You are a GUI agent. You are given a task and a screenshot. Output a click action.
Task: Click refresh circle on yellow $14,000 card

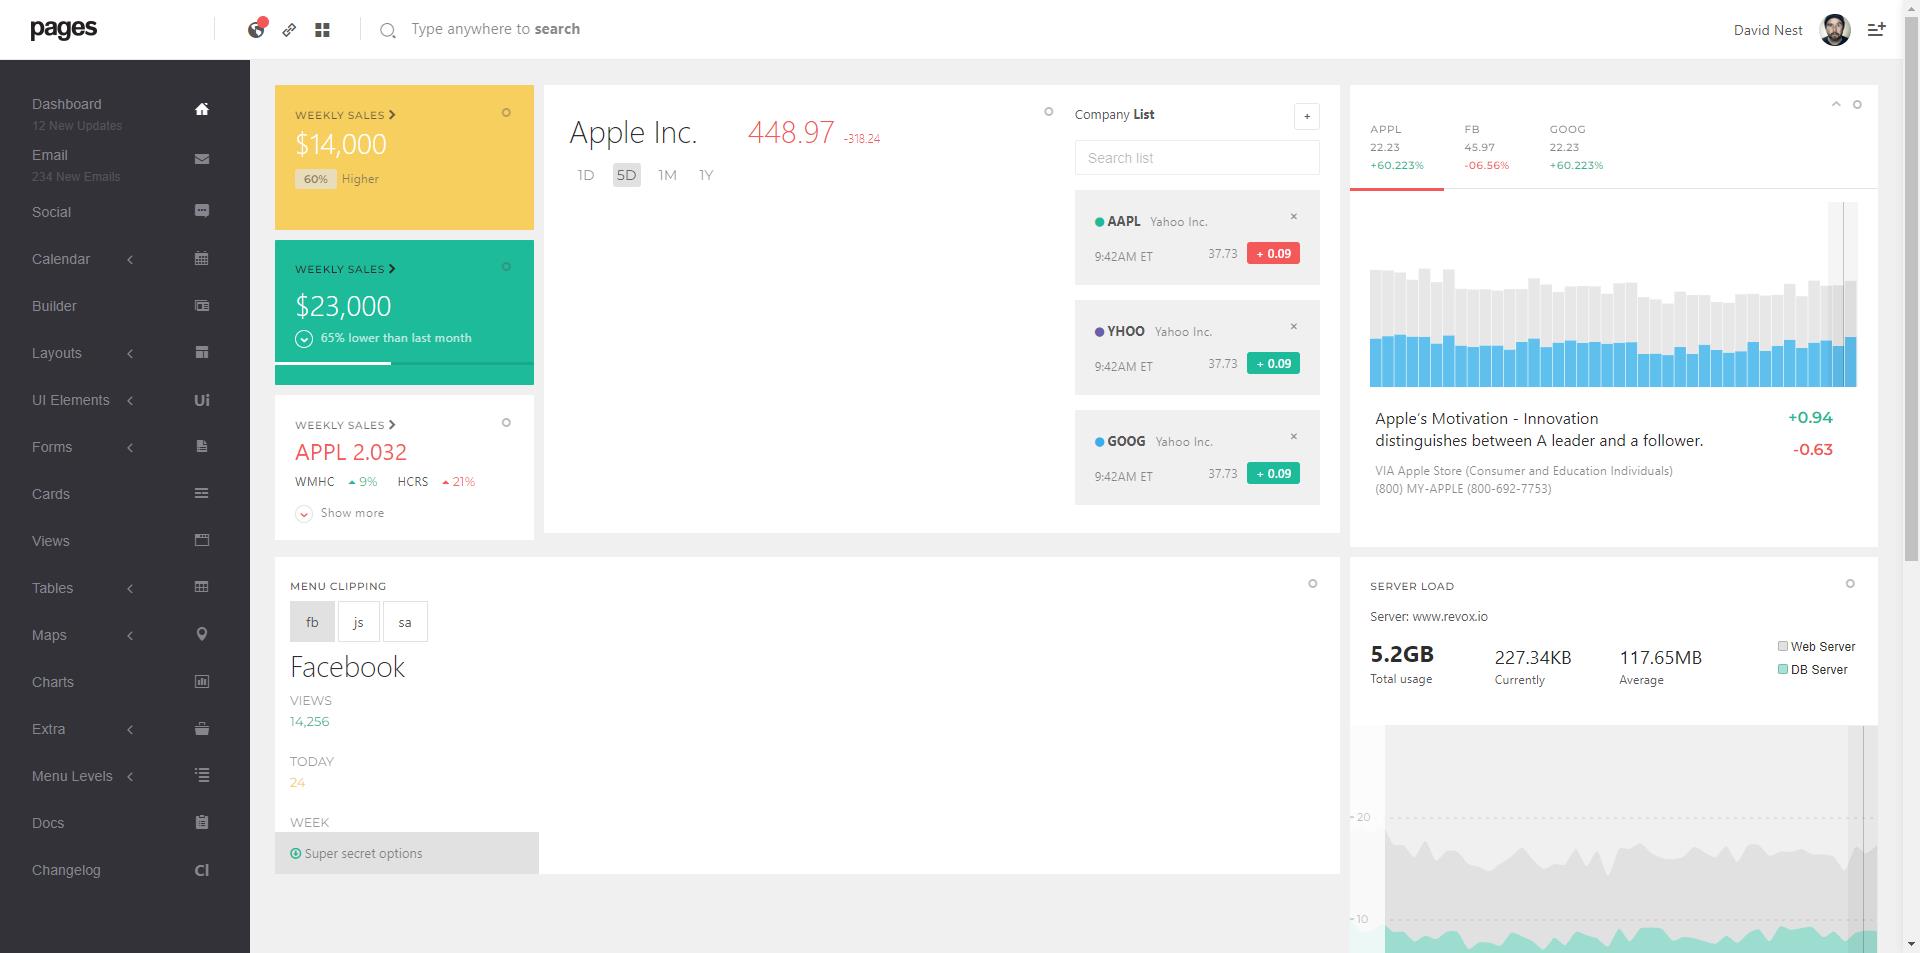(506, 113)
